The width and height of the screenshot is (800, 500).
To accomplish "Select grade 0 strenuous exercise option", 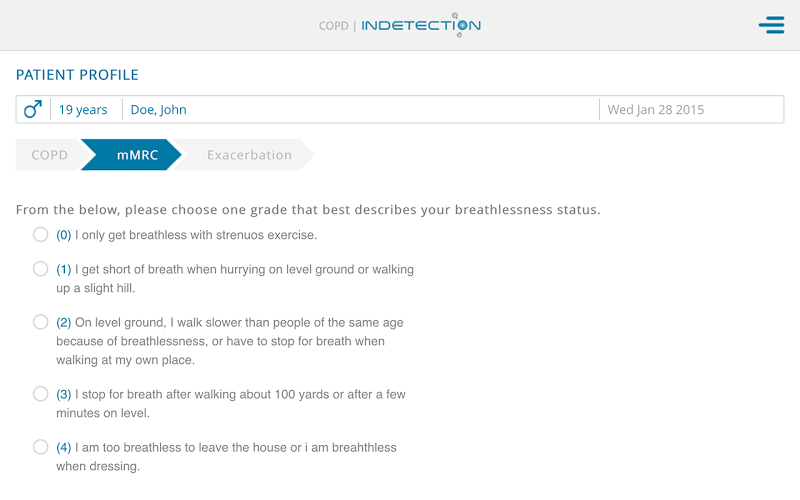I will click(40, 235).
